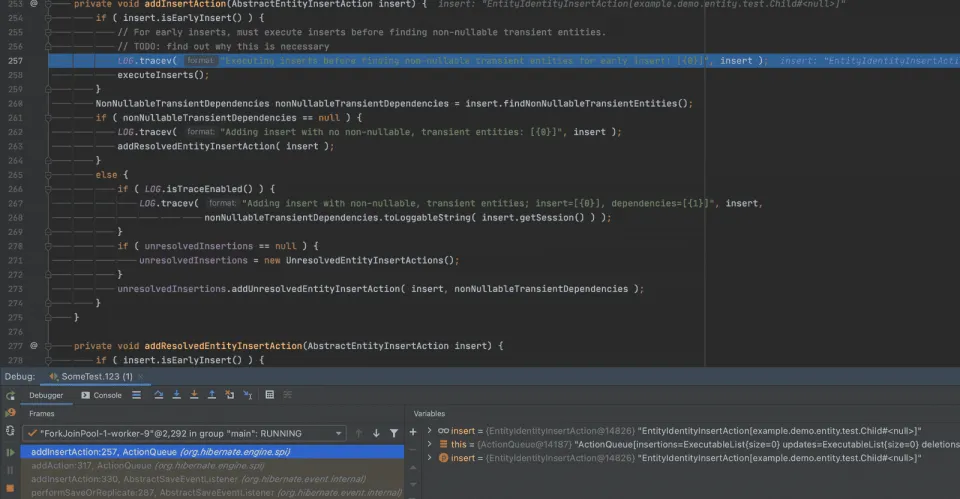
Task: Click the Drop Frame icon
Action: [230, 395]
